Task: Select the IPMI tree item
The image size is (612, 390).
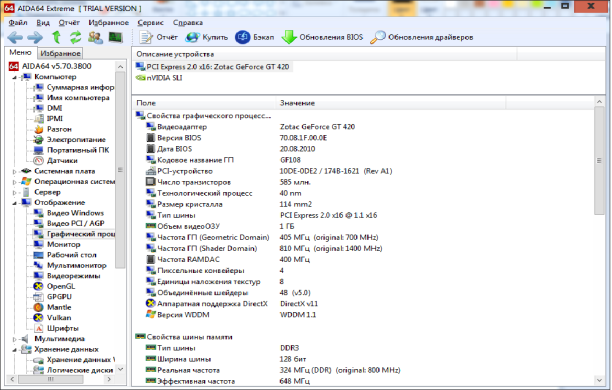Action: pyautogui.click(x=55, y=119)
